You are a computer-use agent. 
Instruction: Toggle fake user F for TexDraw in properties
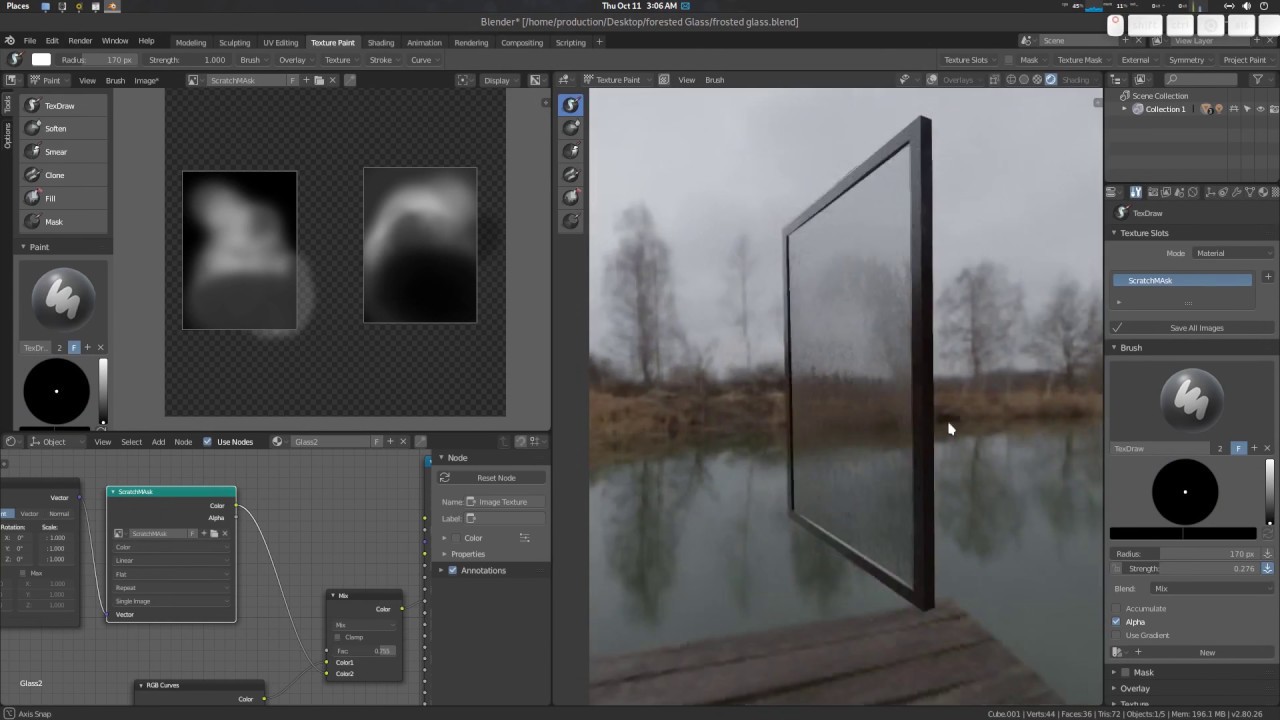[1239, 448]
